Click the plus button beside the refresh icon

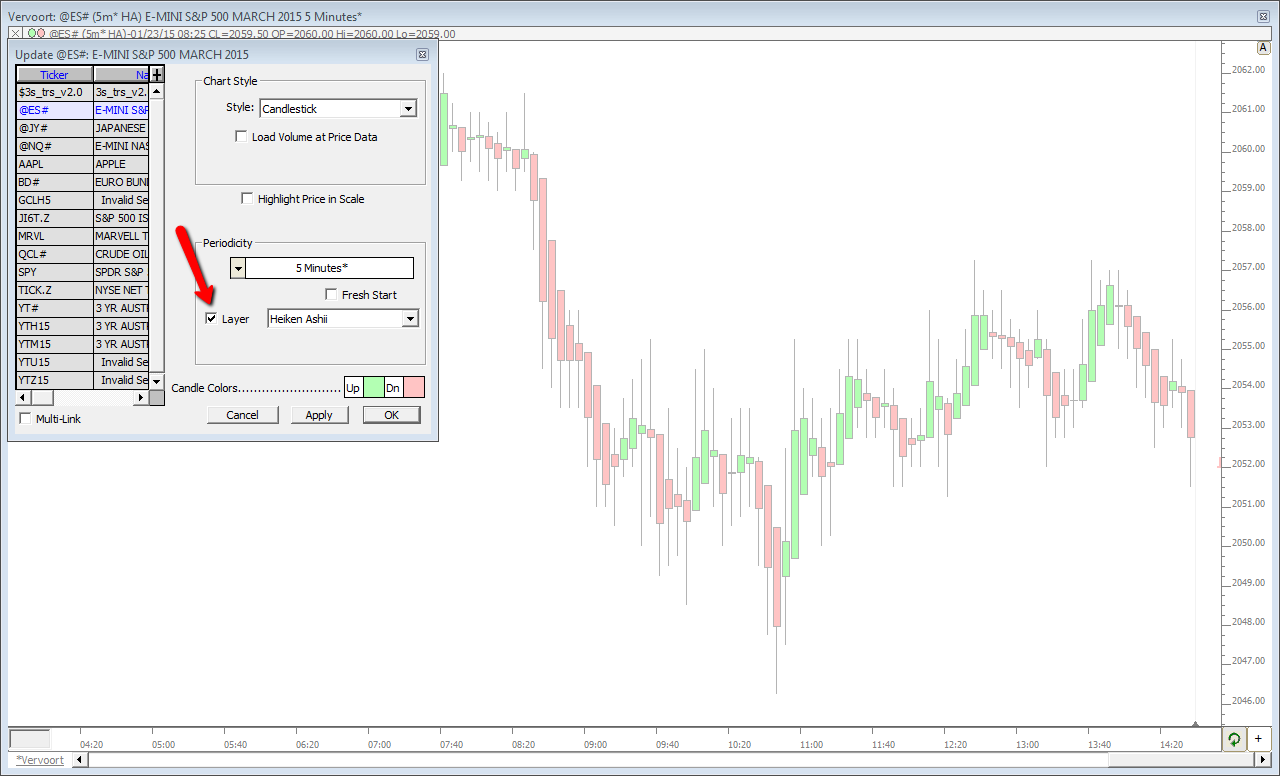tap(1258, 739)
